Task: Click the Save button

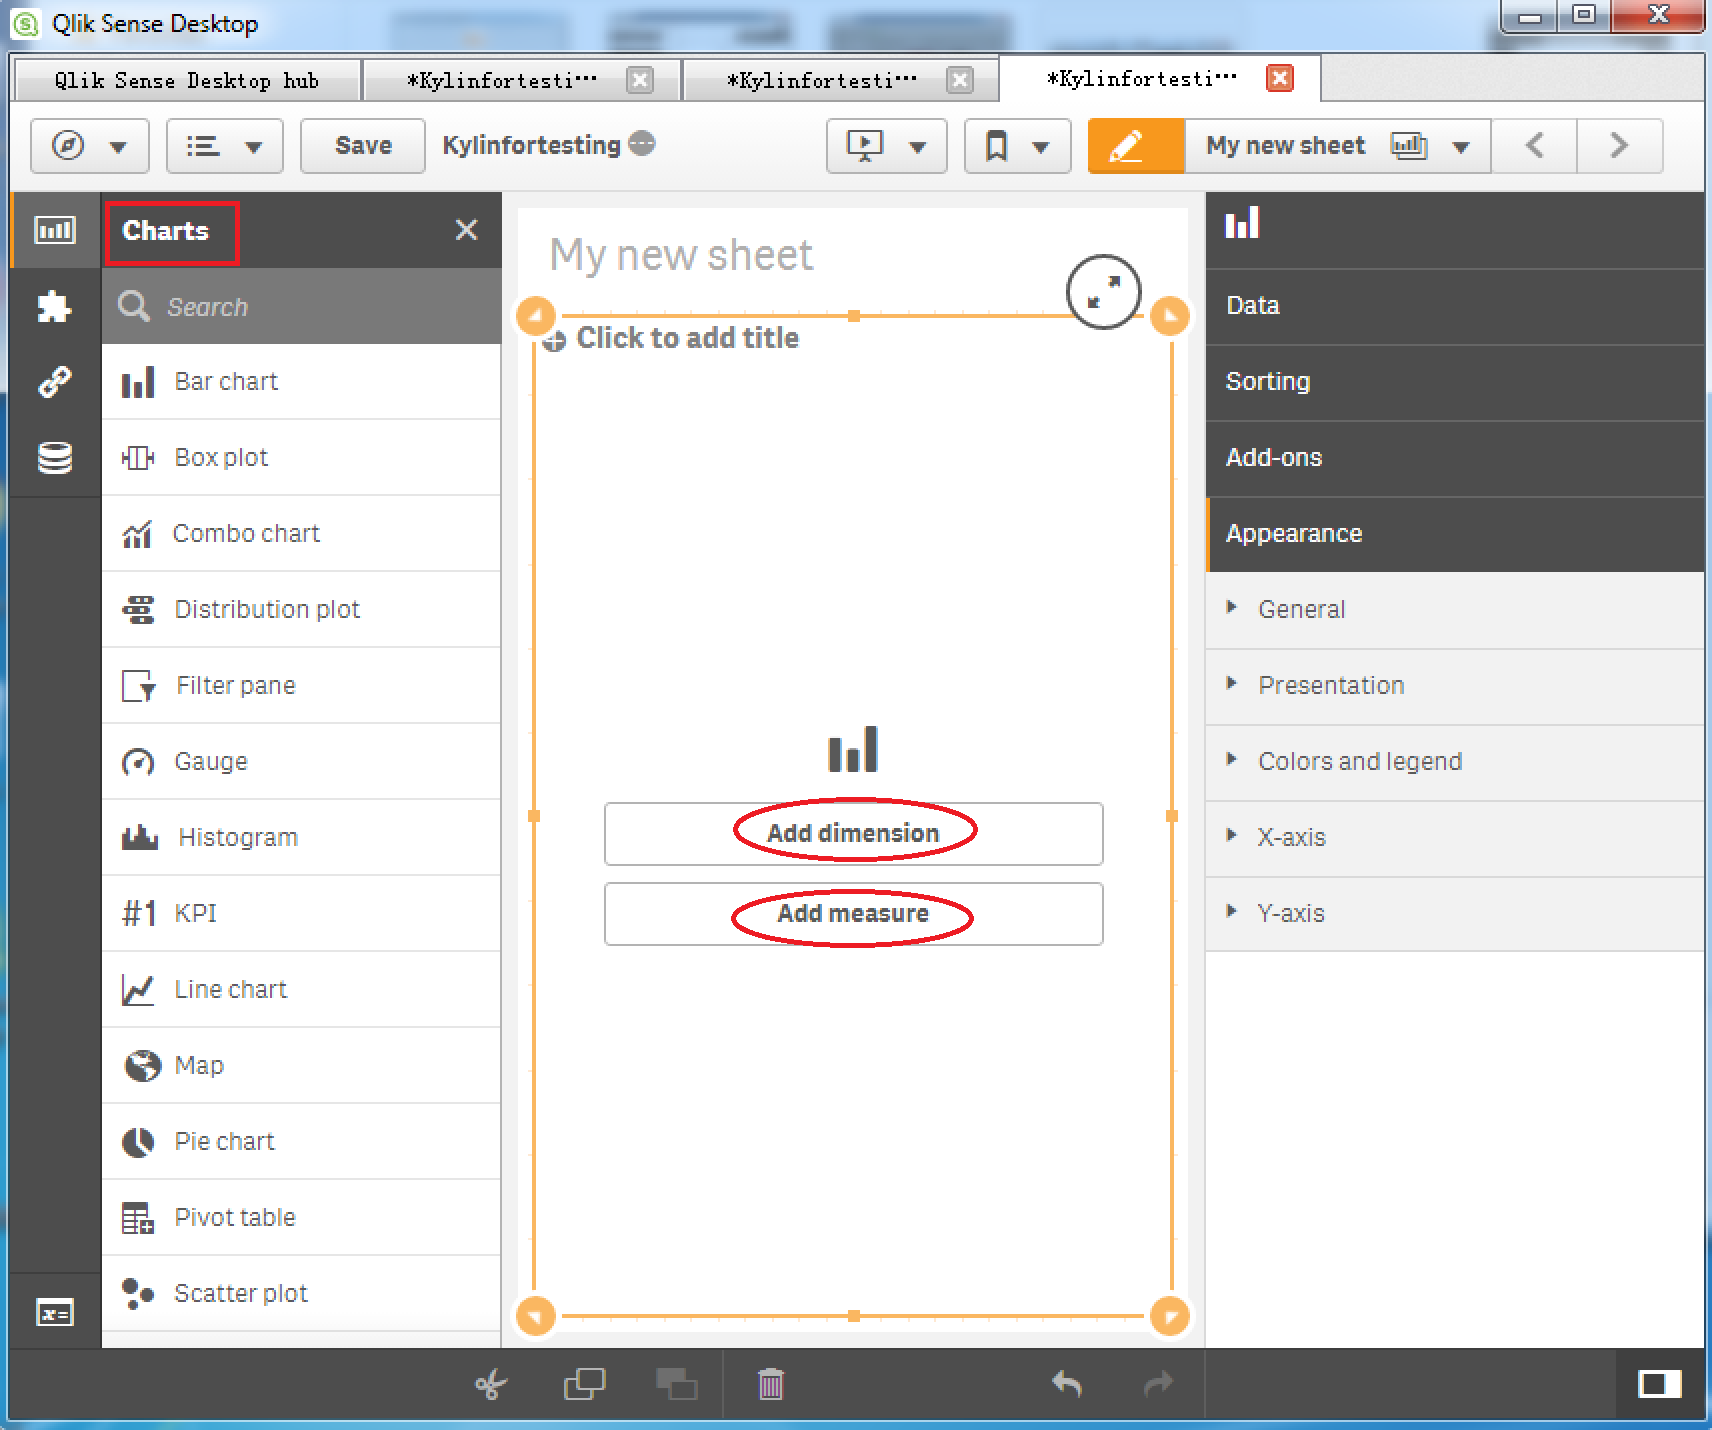Action: pos(363,146)
